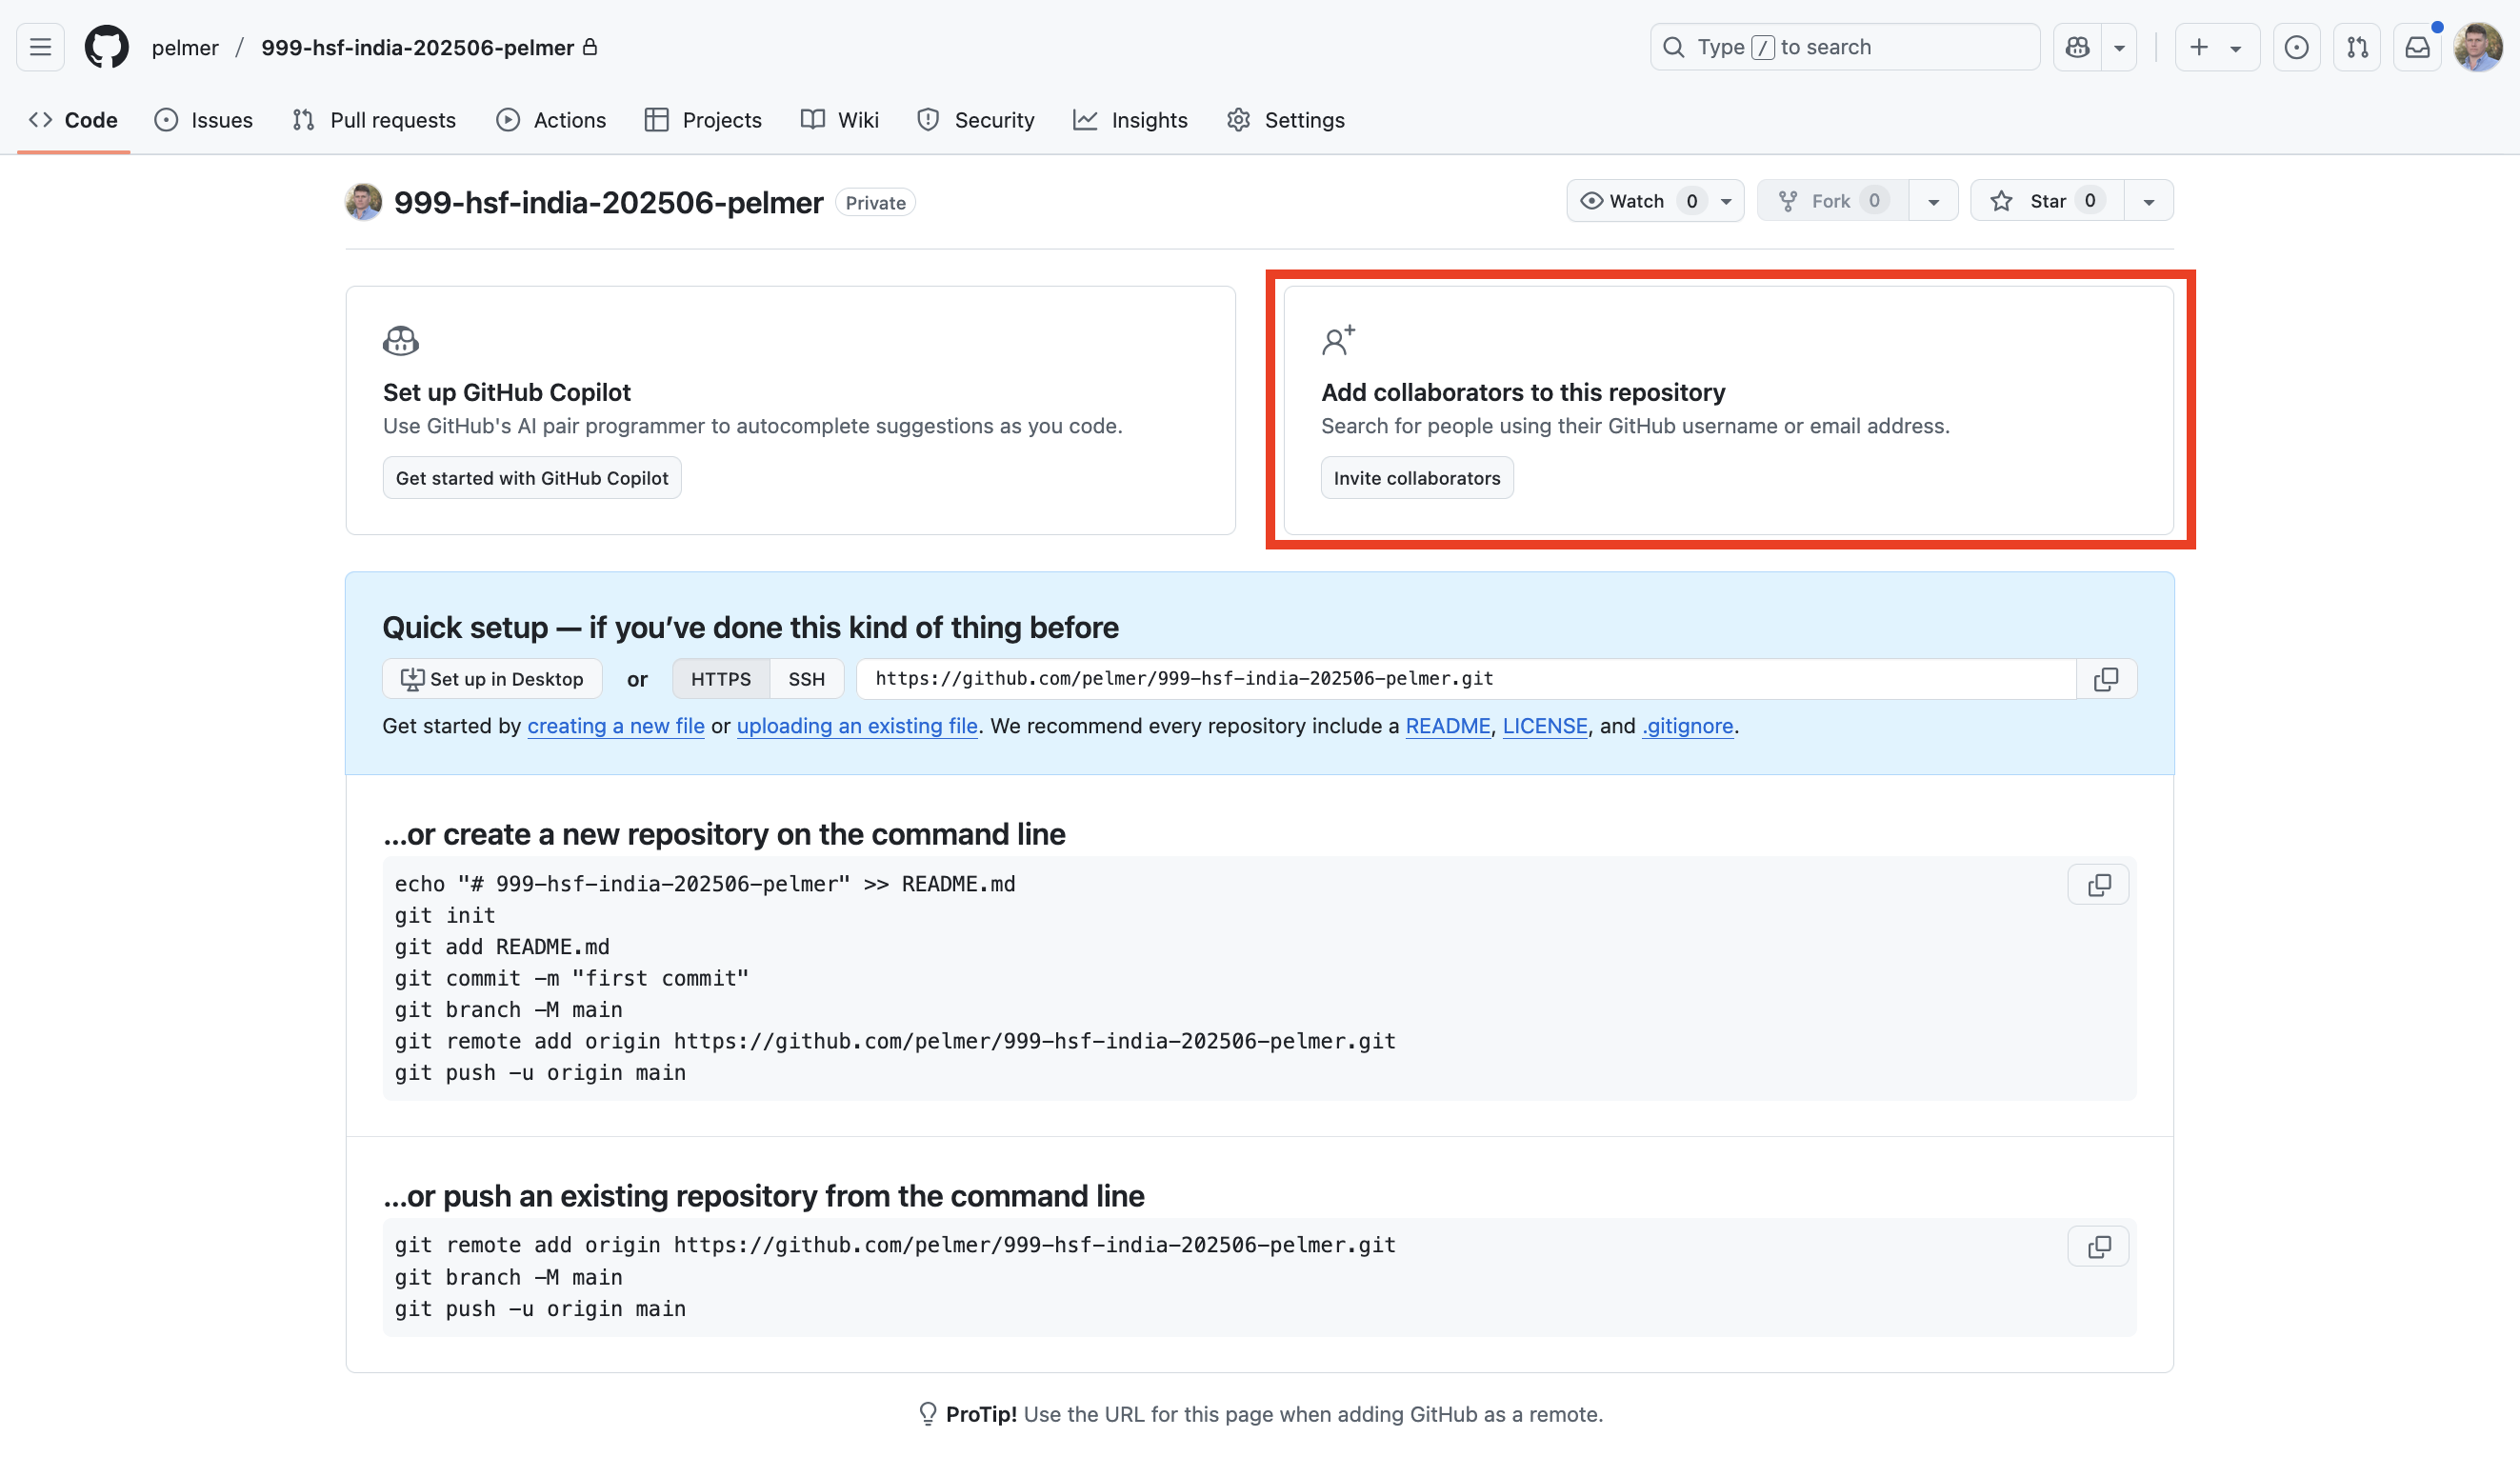Expand the Fork dropdown arrow

[1933, 201]
